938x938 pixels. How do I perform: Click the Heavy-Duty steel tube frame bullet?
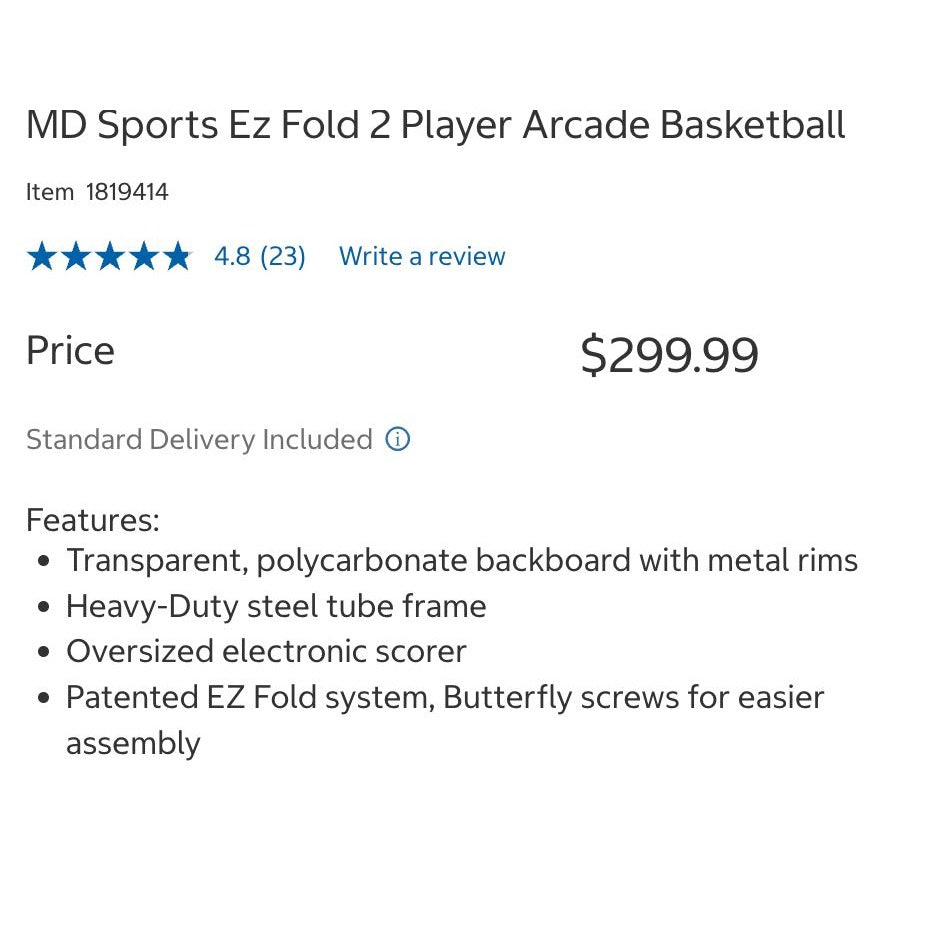(276, 606)
